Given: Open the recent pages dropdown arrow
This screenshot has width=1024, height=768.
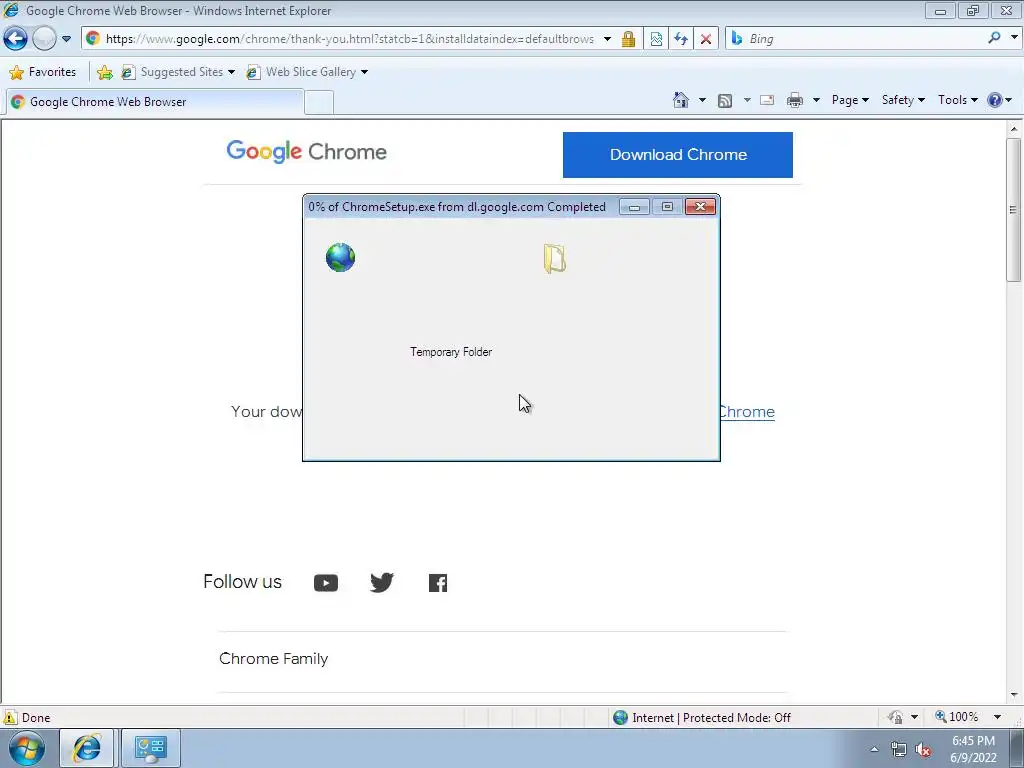Looking at the screenshot, I should [x=66, y=39].
